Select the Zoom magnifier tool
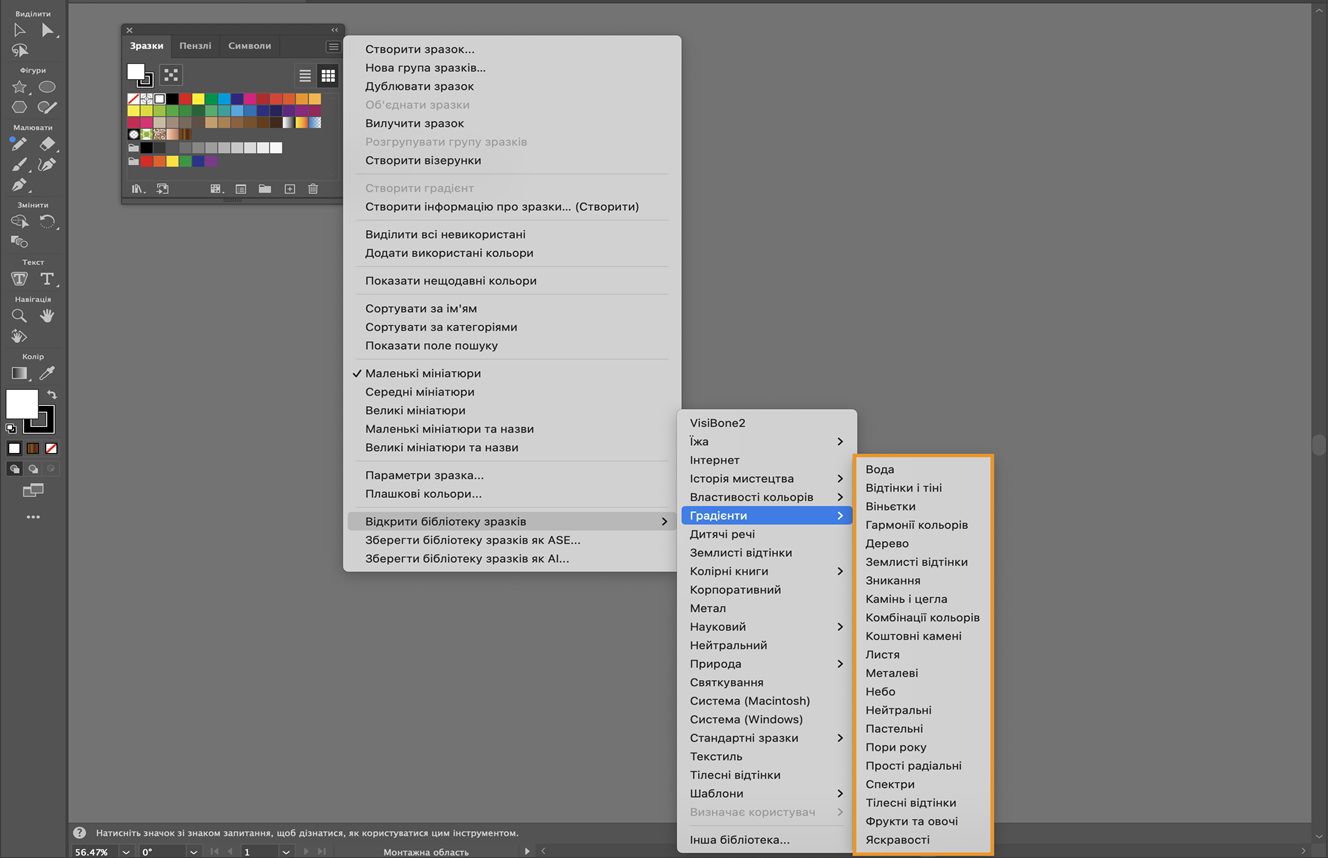This screenshot has height=858, width=1328. coord(19,315)
